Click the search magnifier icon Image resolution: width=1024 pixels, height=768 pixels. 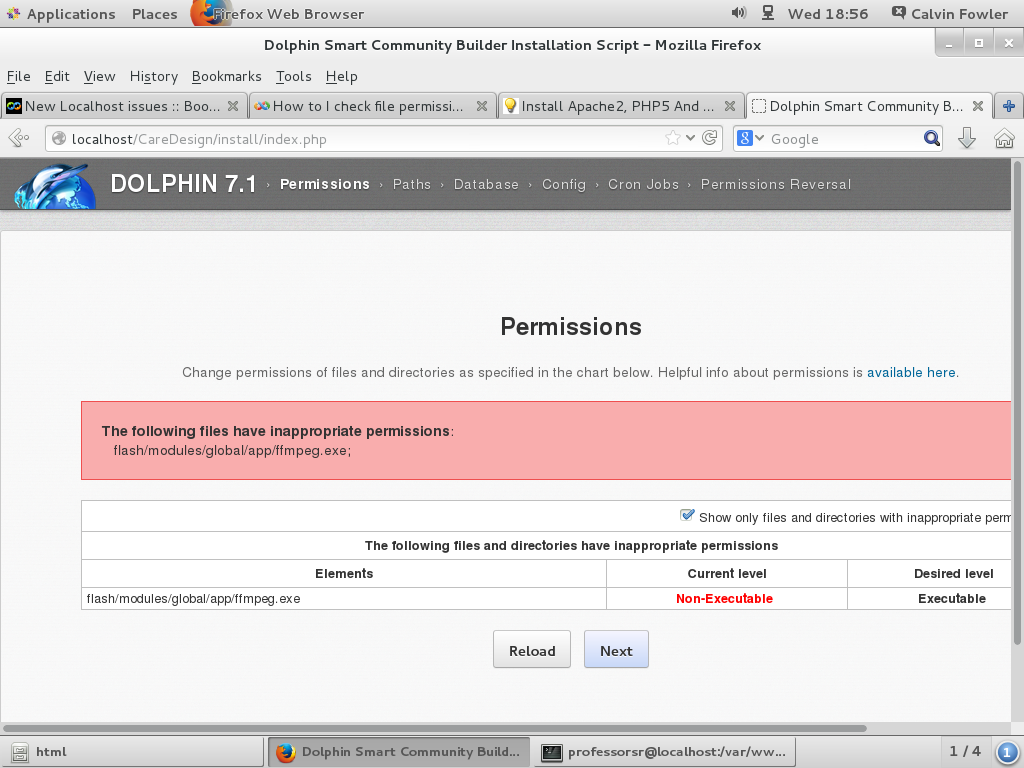pyautogui.click(x=931, y=139)
